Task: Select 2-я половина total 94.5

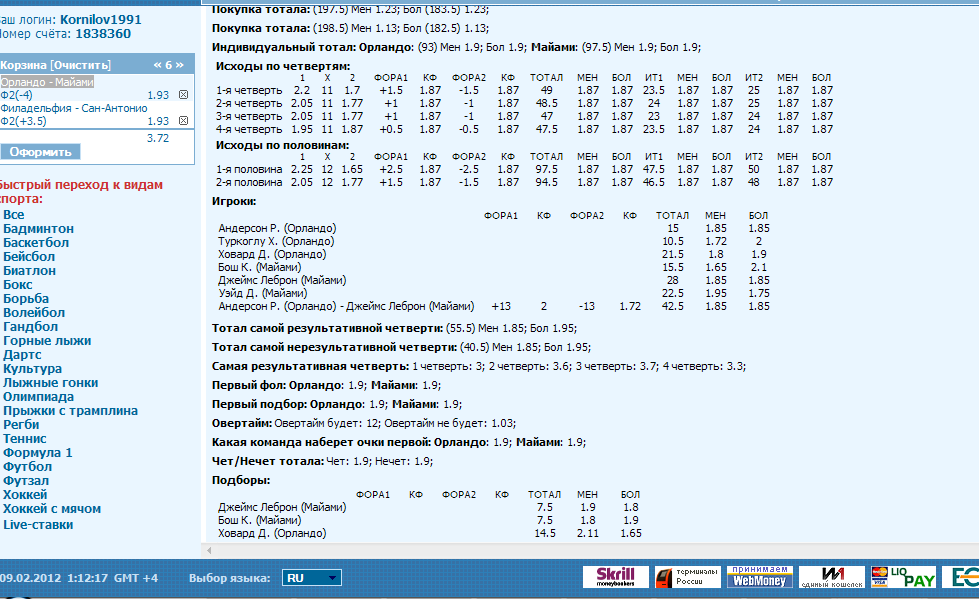Action: click(546, 182)
